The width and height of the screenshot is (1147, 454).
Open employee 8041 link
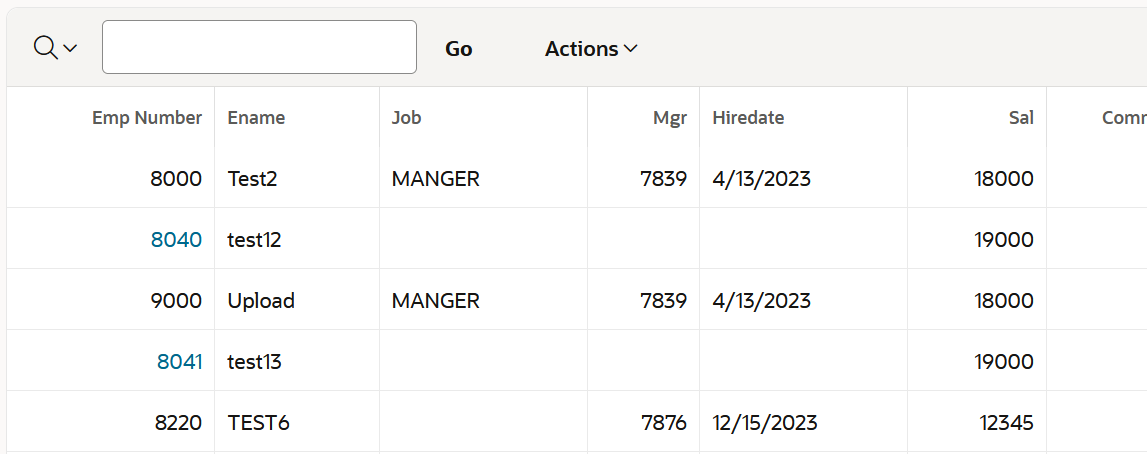click(179, 362)
